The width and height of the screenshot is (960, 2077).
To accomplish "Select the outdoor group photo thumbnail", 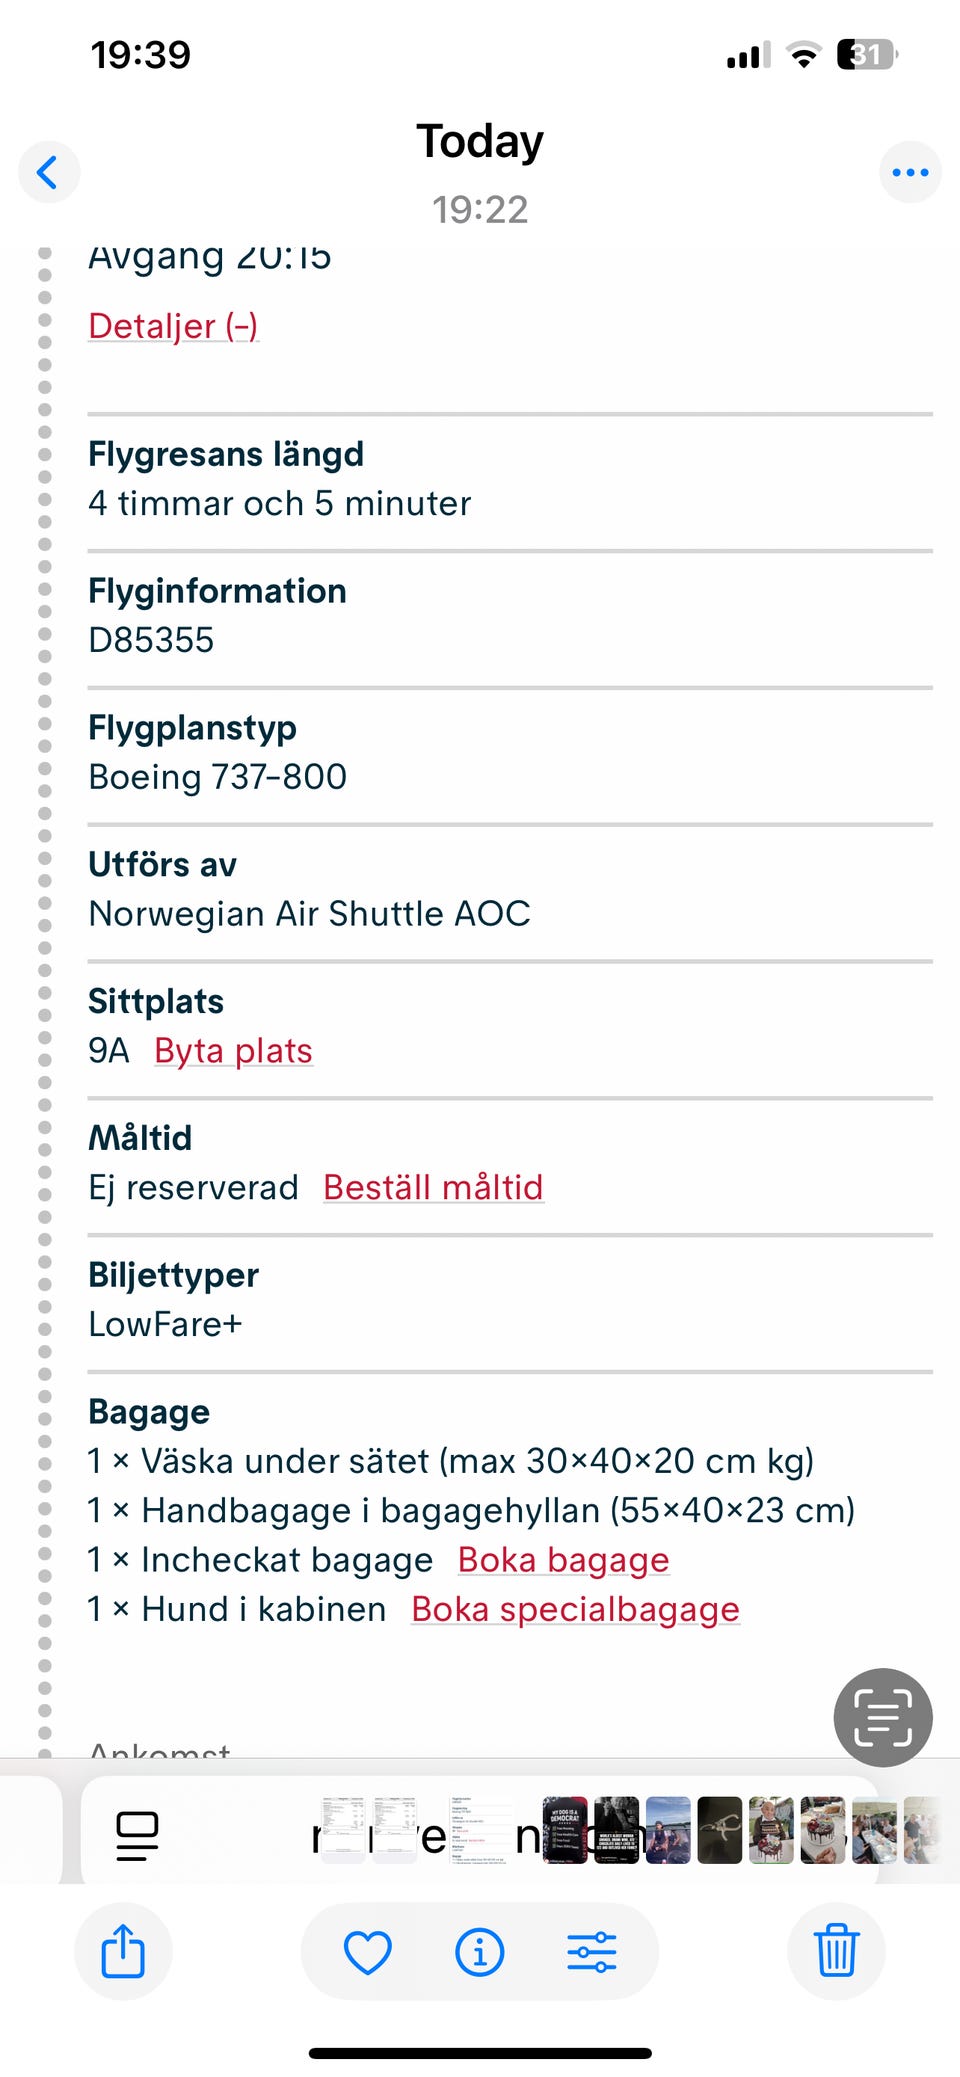I will coord(875,1830).
